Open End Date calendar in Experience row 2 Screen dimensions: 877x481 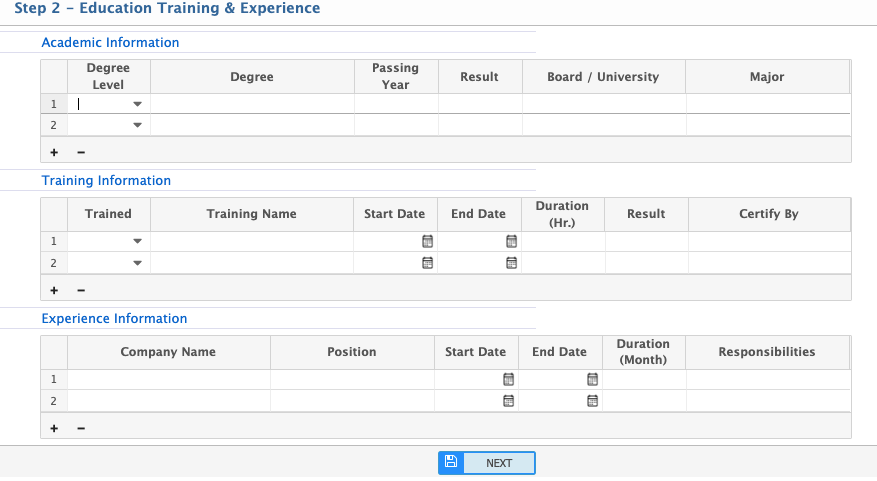[592, 401]
